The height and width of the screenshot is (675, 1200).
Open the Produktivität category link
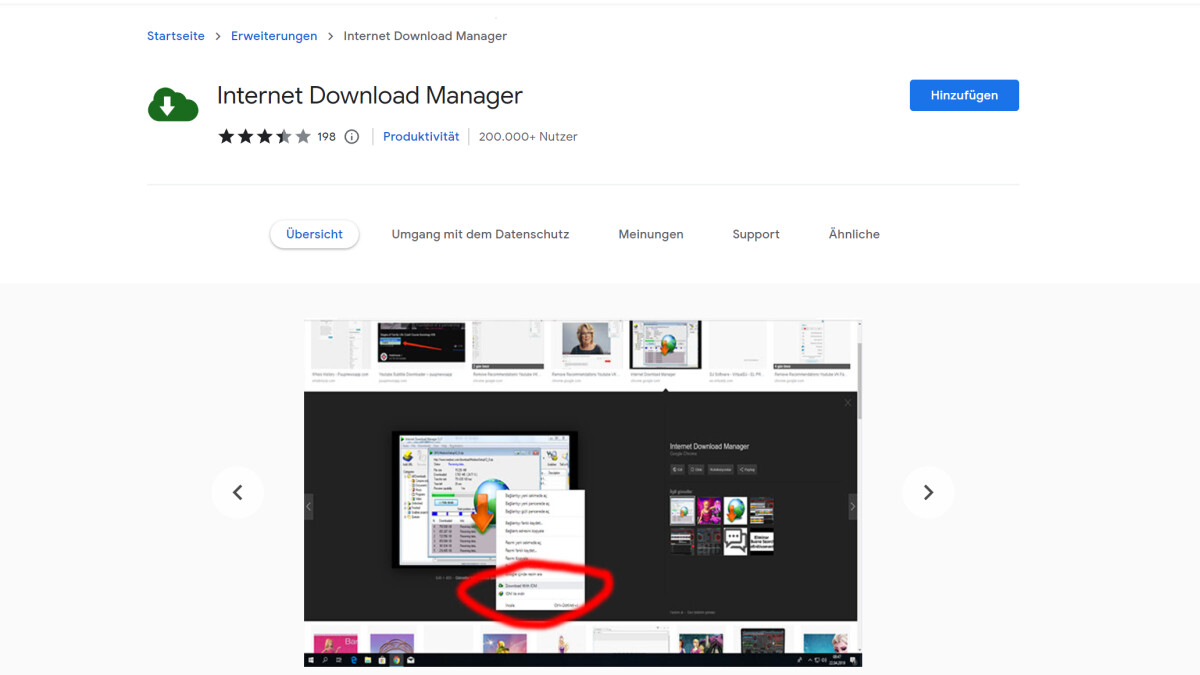[x=421, y=137]
